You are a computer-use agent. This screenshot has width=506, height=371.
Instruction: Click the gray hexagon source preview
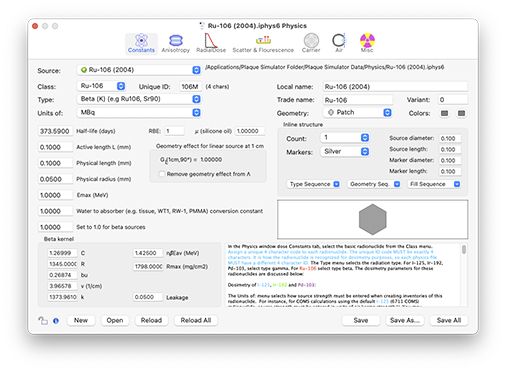pos(373,219)
